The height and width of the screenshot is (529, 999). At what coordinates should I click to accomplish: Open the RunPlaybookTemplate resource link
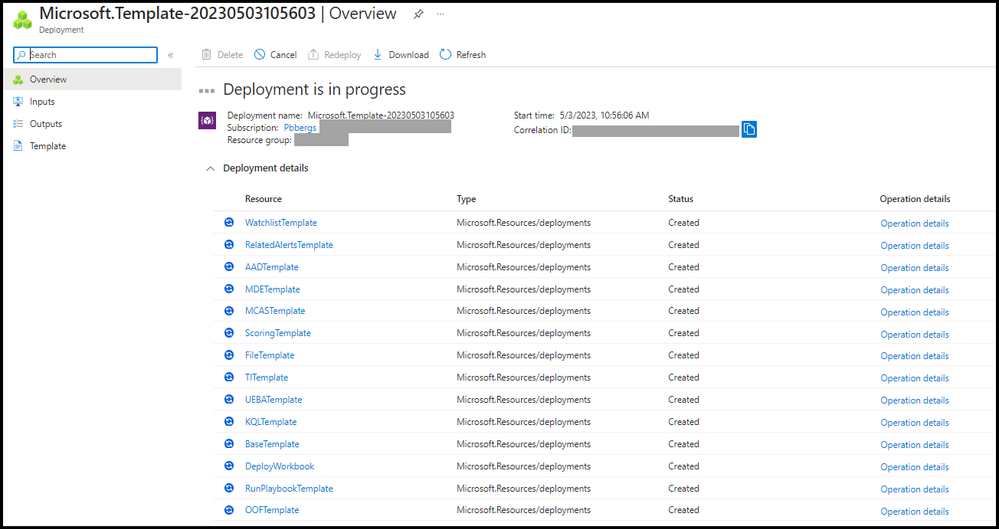tap(289, 489)
